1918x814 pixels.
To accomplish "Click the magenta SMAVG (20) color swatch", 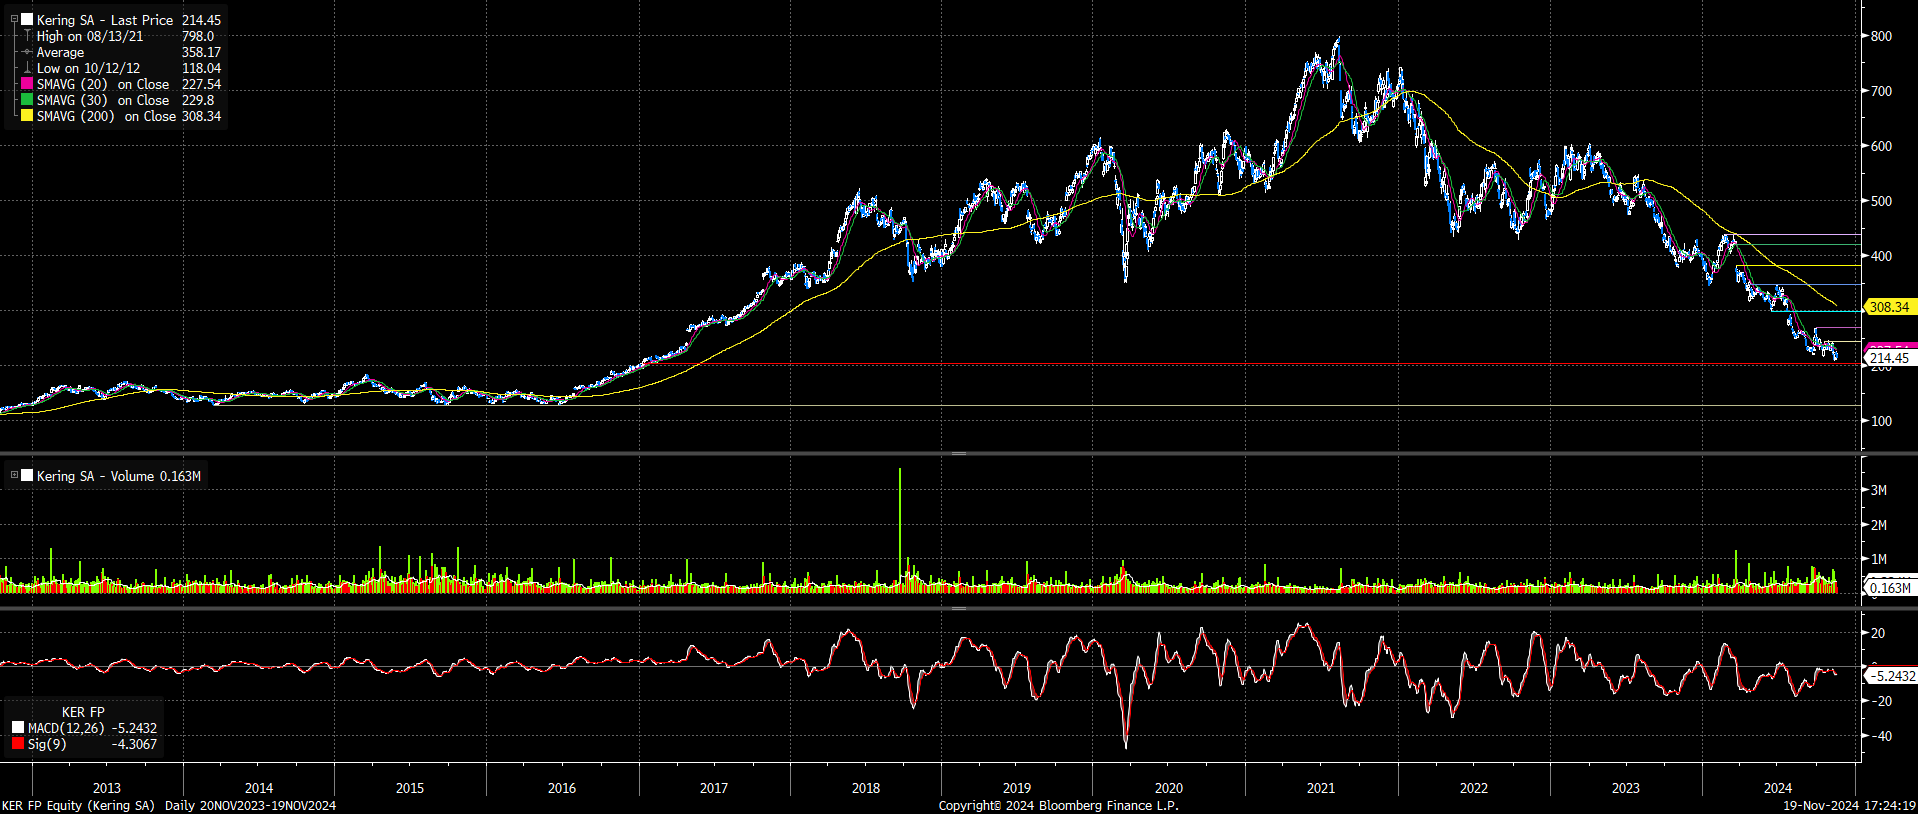I will pos(27,84).
